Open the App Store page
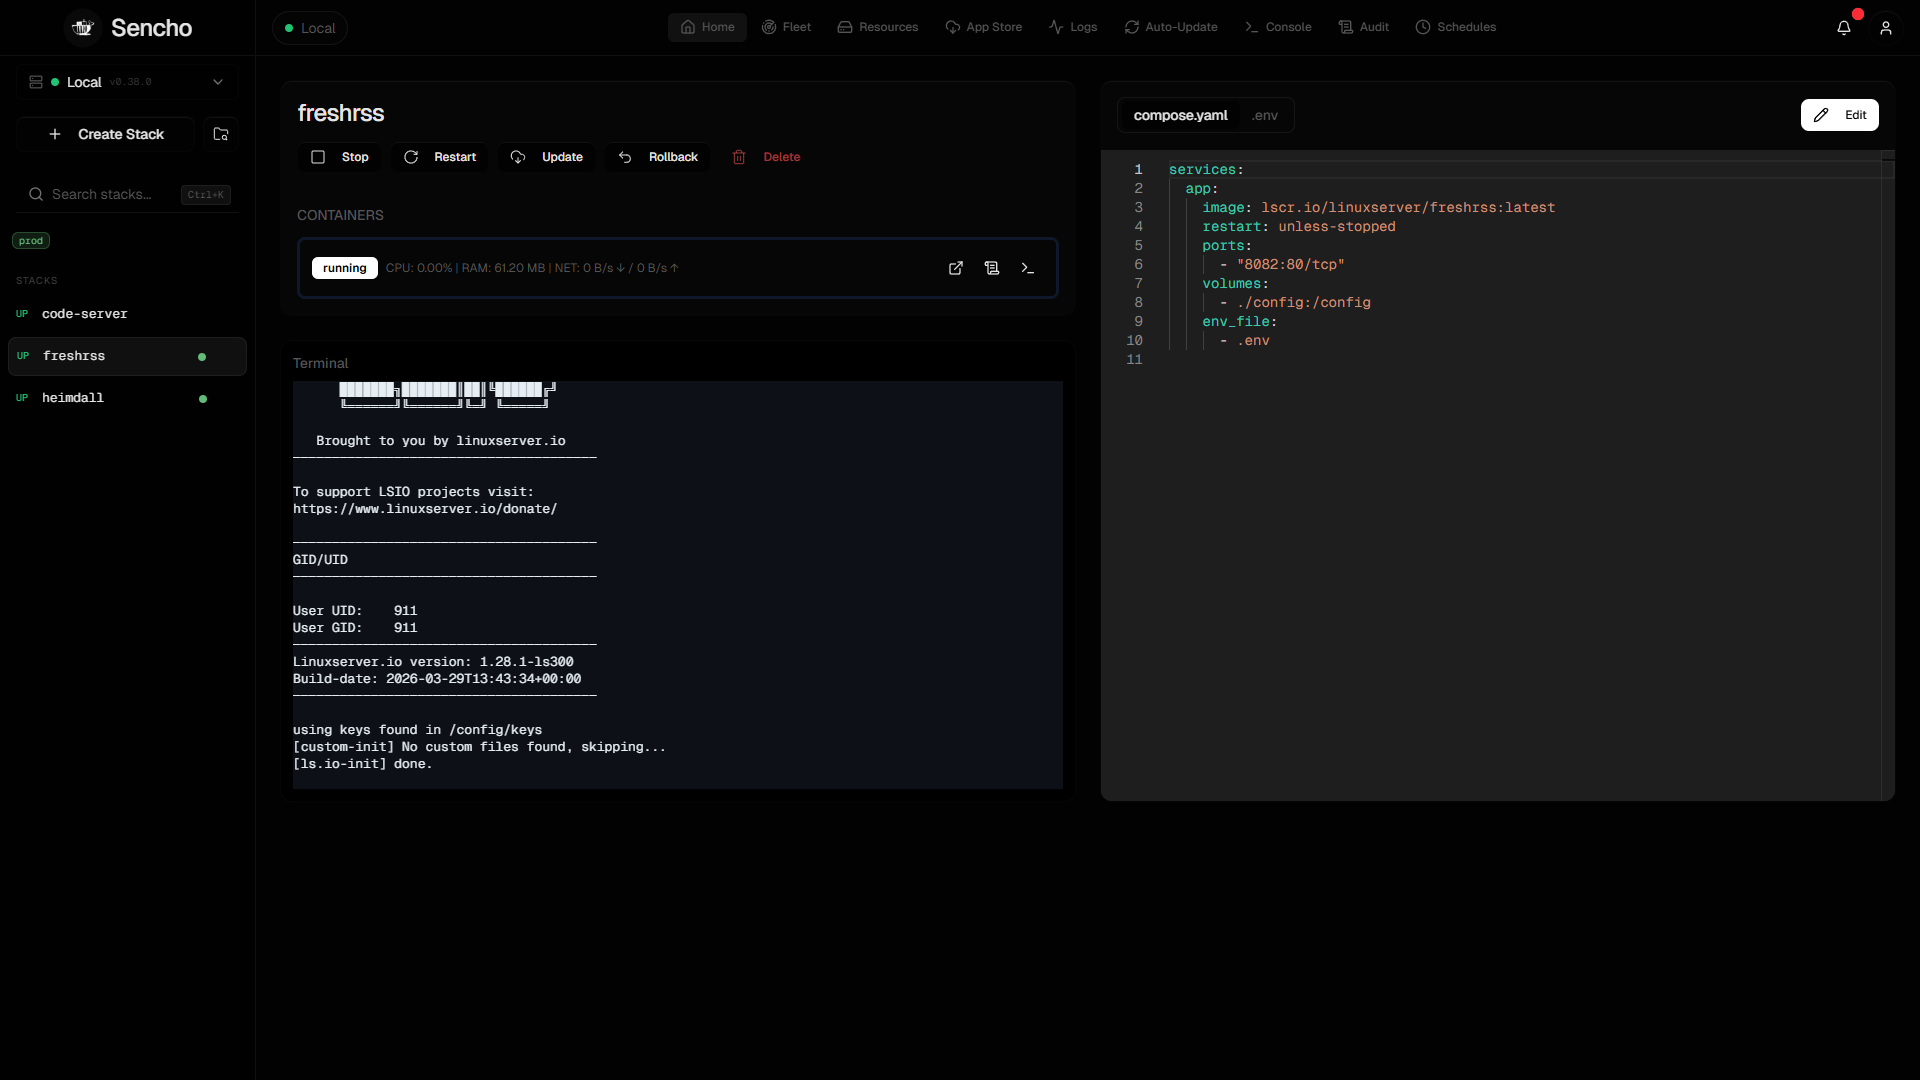Screen dimensions: 1920x1080 tap(984, 27)
